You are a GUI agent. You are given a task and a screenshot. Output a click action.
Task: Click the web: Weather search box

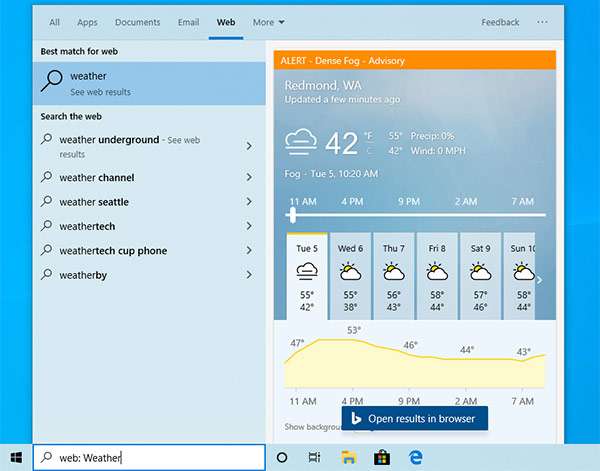tap(150, 458)
